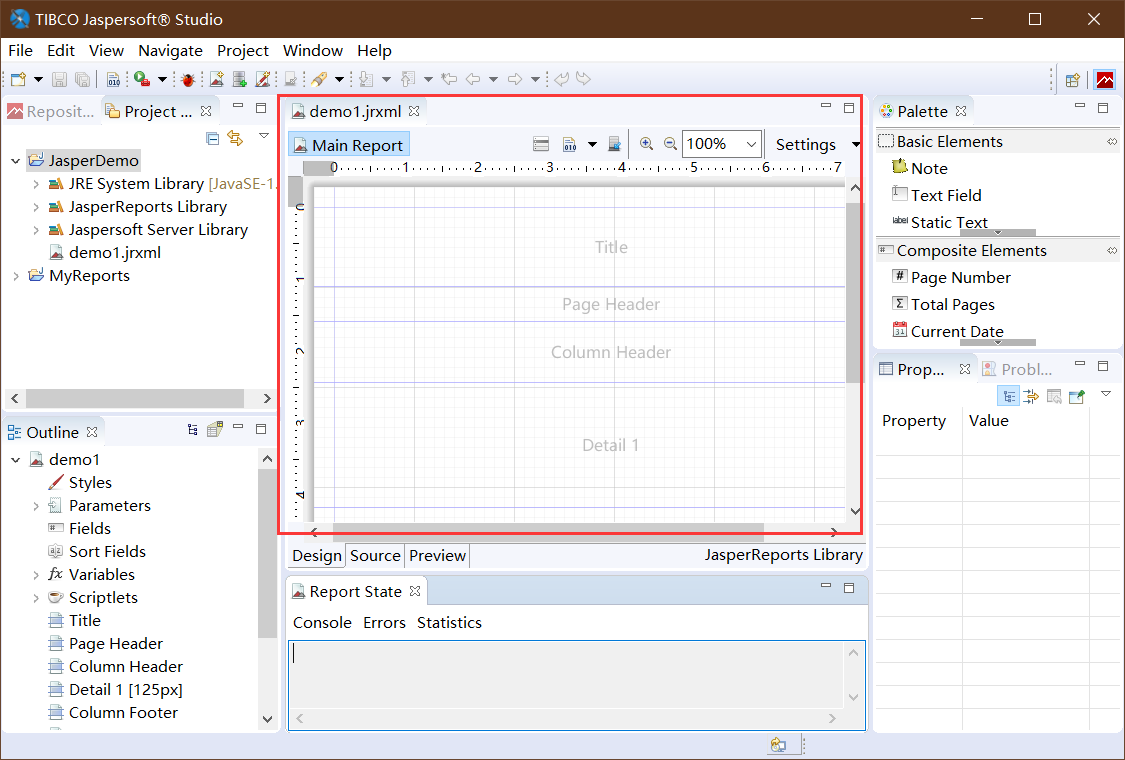Open the Preview view of demo1
Screen dimensions: 1125x760
437,555
